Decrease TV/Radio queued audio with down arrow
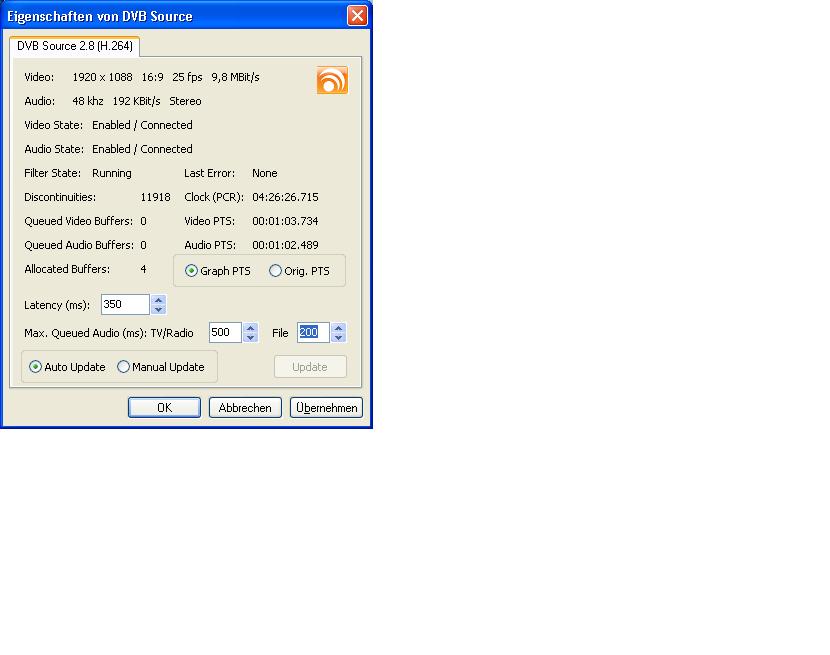 [x=250, y=338]
